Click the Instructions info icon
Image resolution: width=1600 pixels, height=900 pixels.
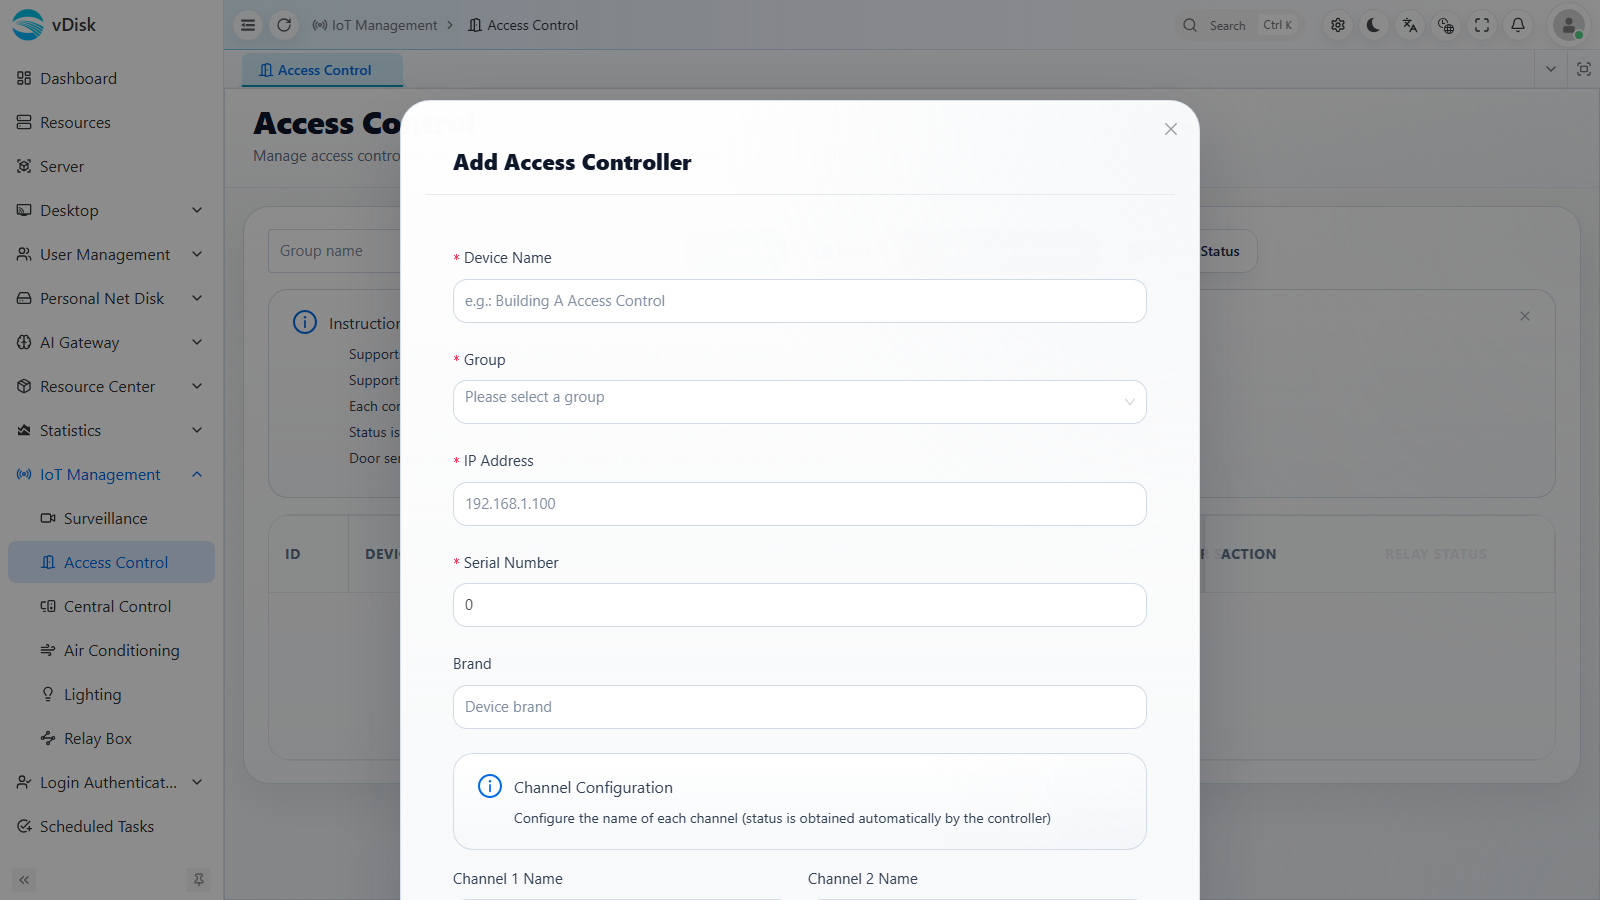pyautogui.click(x=305, y=322)
